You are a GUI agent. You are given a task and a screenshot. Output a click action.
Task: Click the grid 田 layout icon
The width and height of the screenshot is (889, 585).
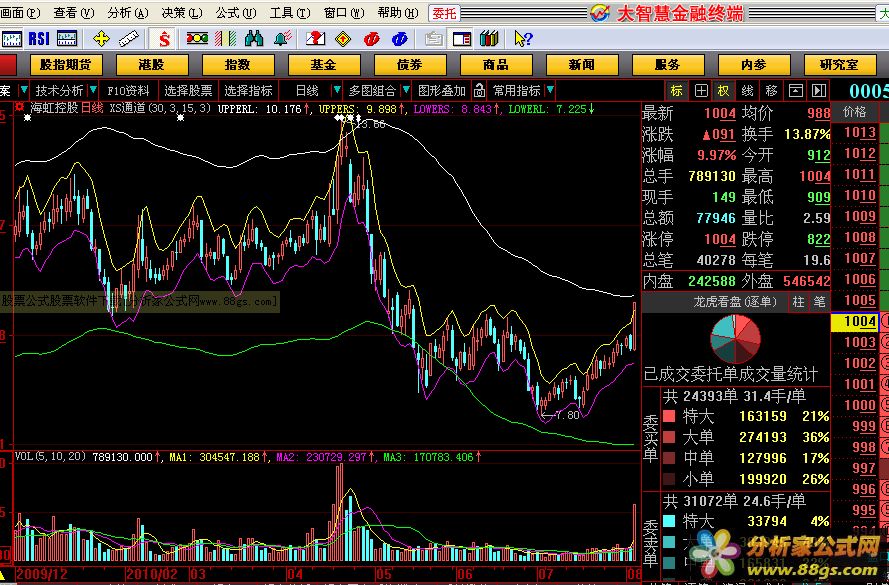coord(701,91)
